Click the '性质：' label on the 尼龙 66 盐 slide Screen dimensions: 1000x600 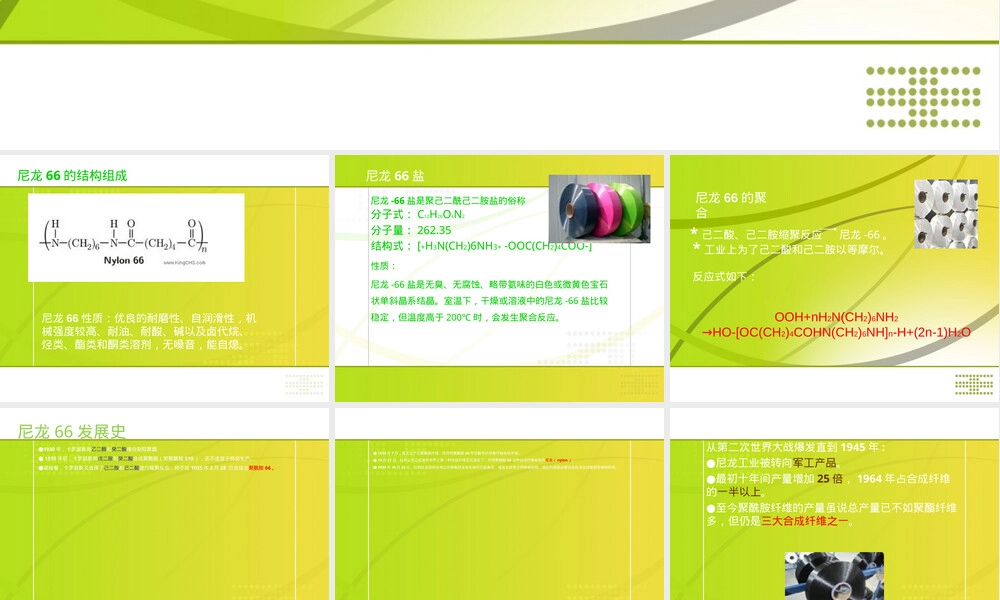pos(383,266)
